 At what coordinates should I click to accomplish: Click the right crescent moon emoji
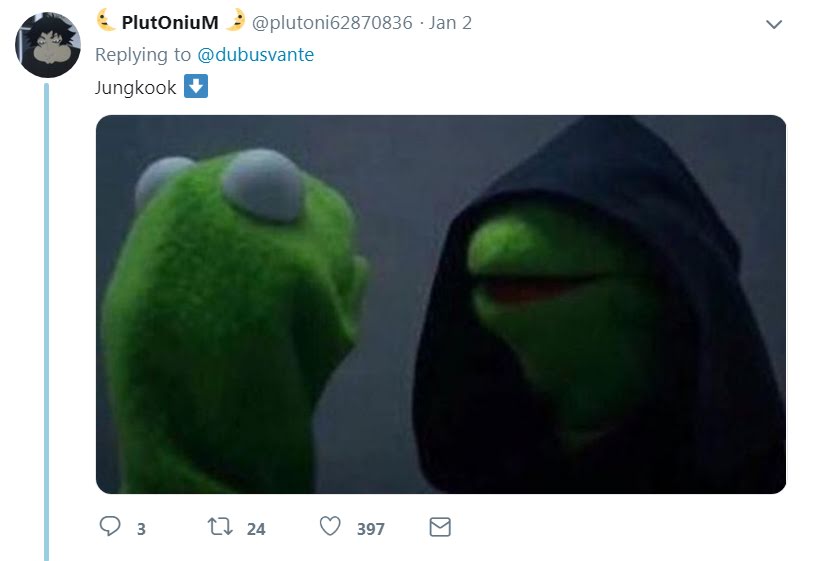coord(236,20)
